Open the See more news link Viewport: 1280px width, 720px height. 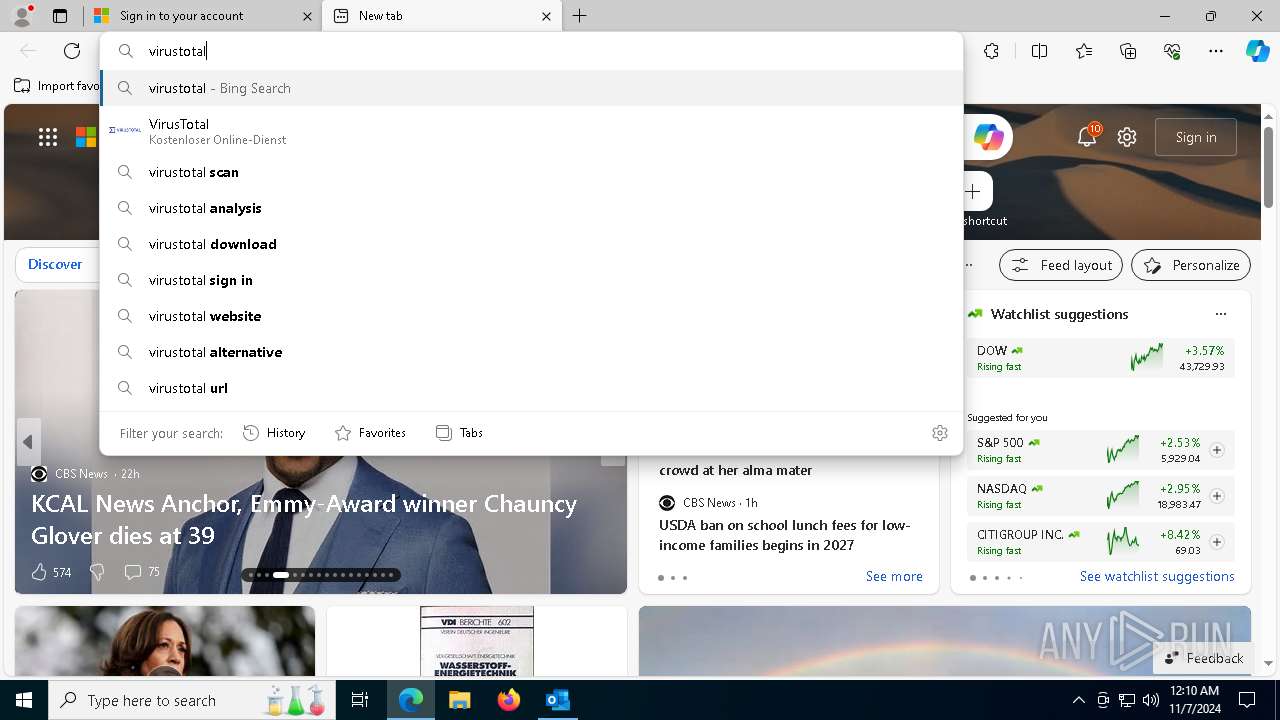pyautogui.click(x=894, y=577)
